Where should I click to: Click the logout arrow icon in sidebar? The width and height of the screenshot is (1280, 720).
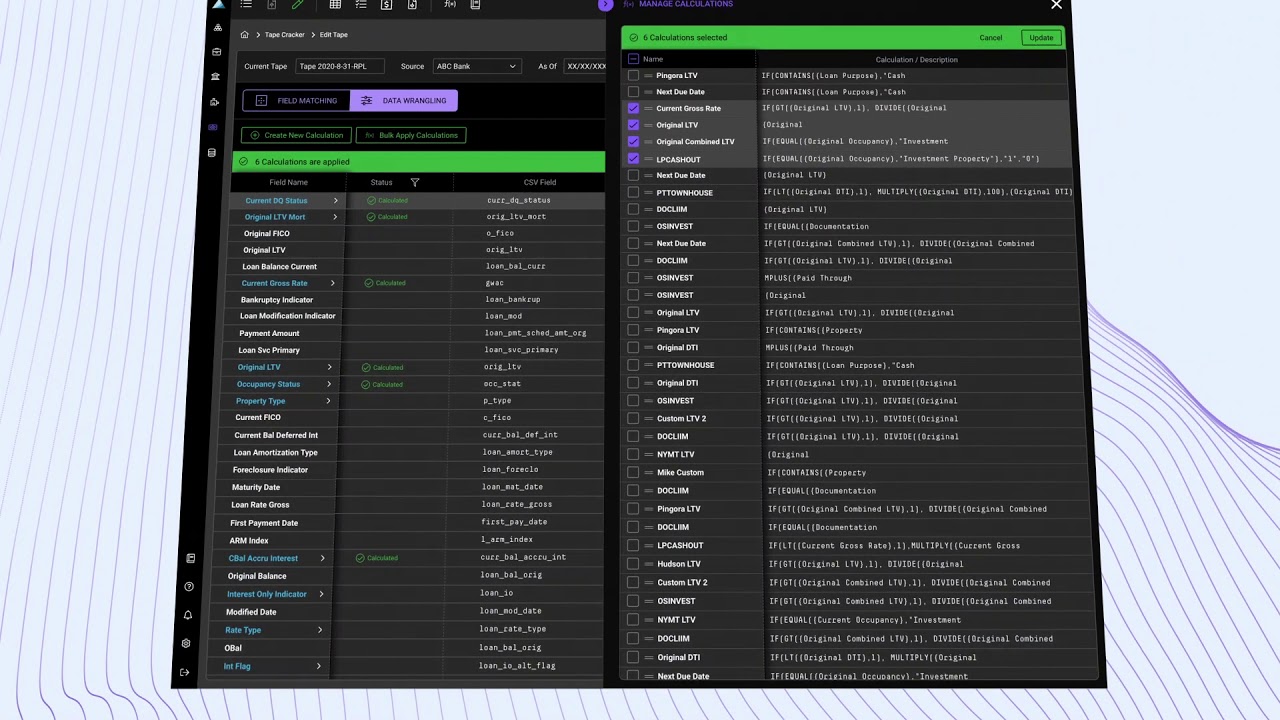(184, 672)
